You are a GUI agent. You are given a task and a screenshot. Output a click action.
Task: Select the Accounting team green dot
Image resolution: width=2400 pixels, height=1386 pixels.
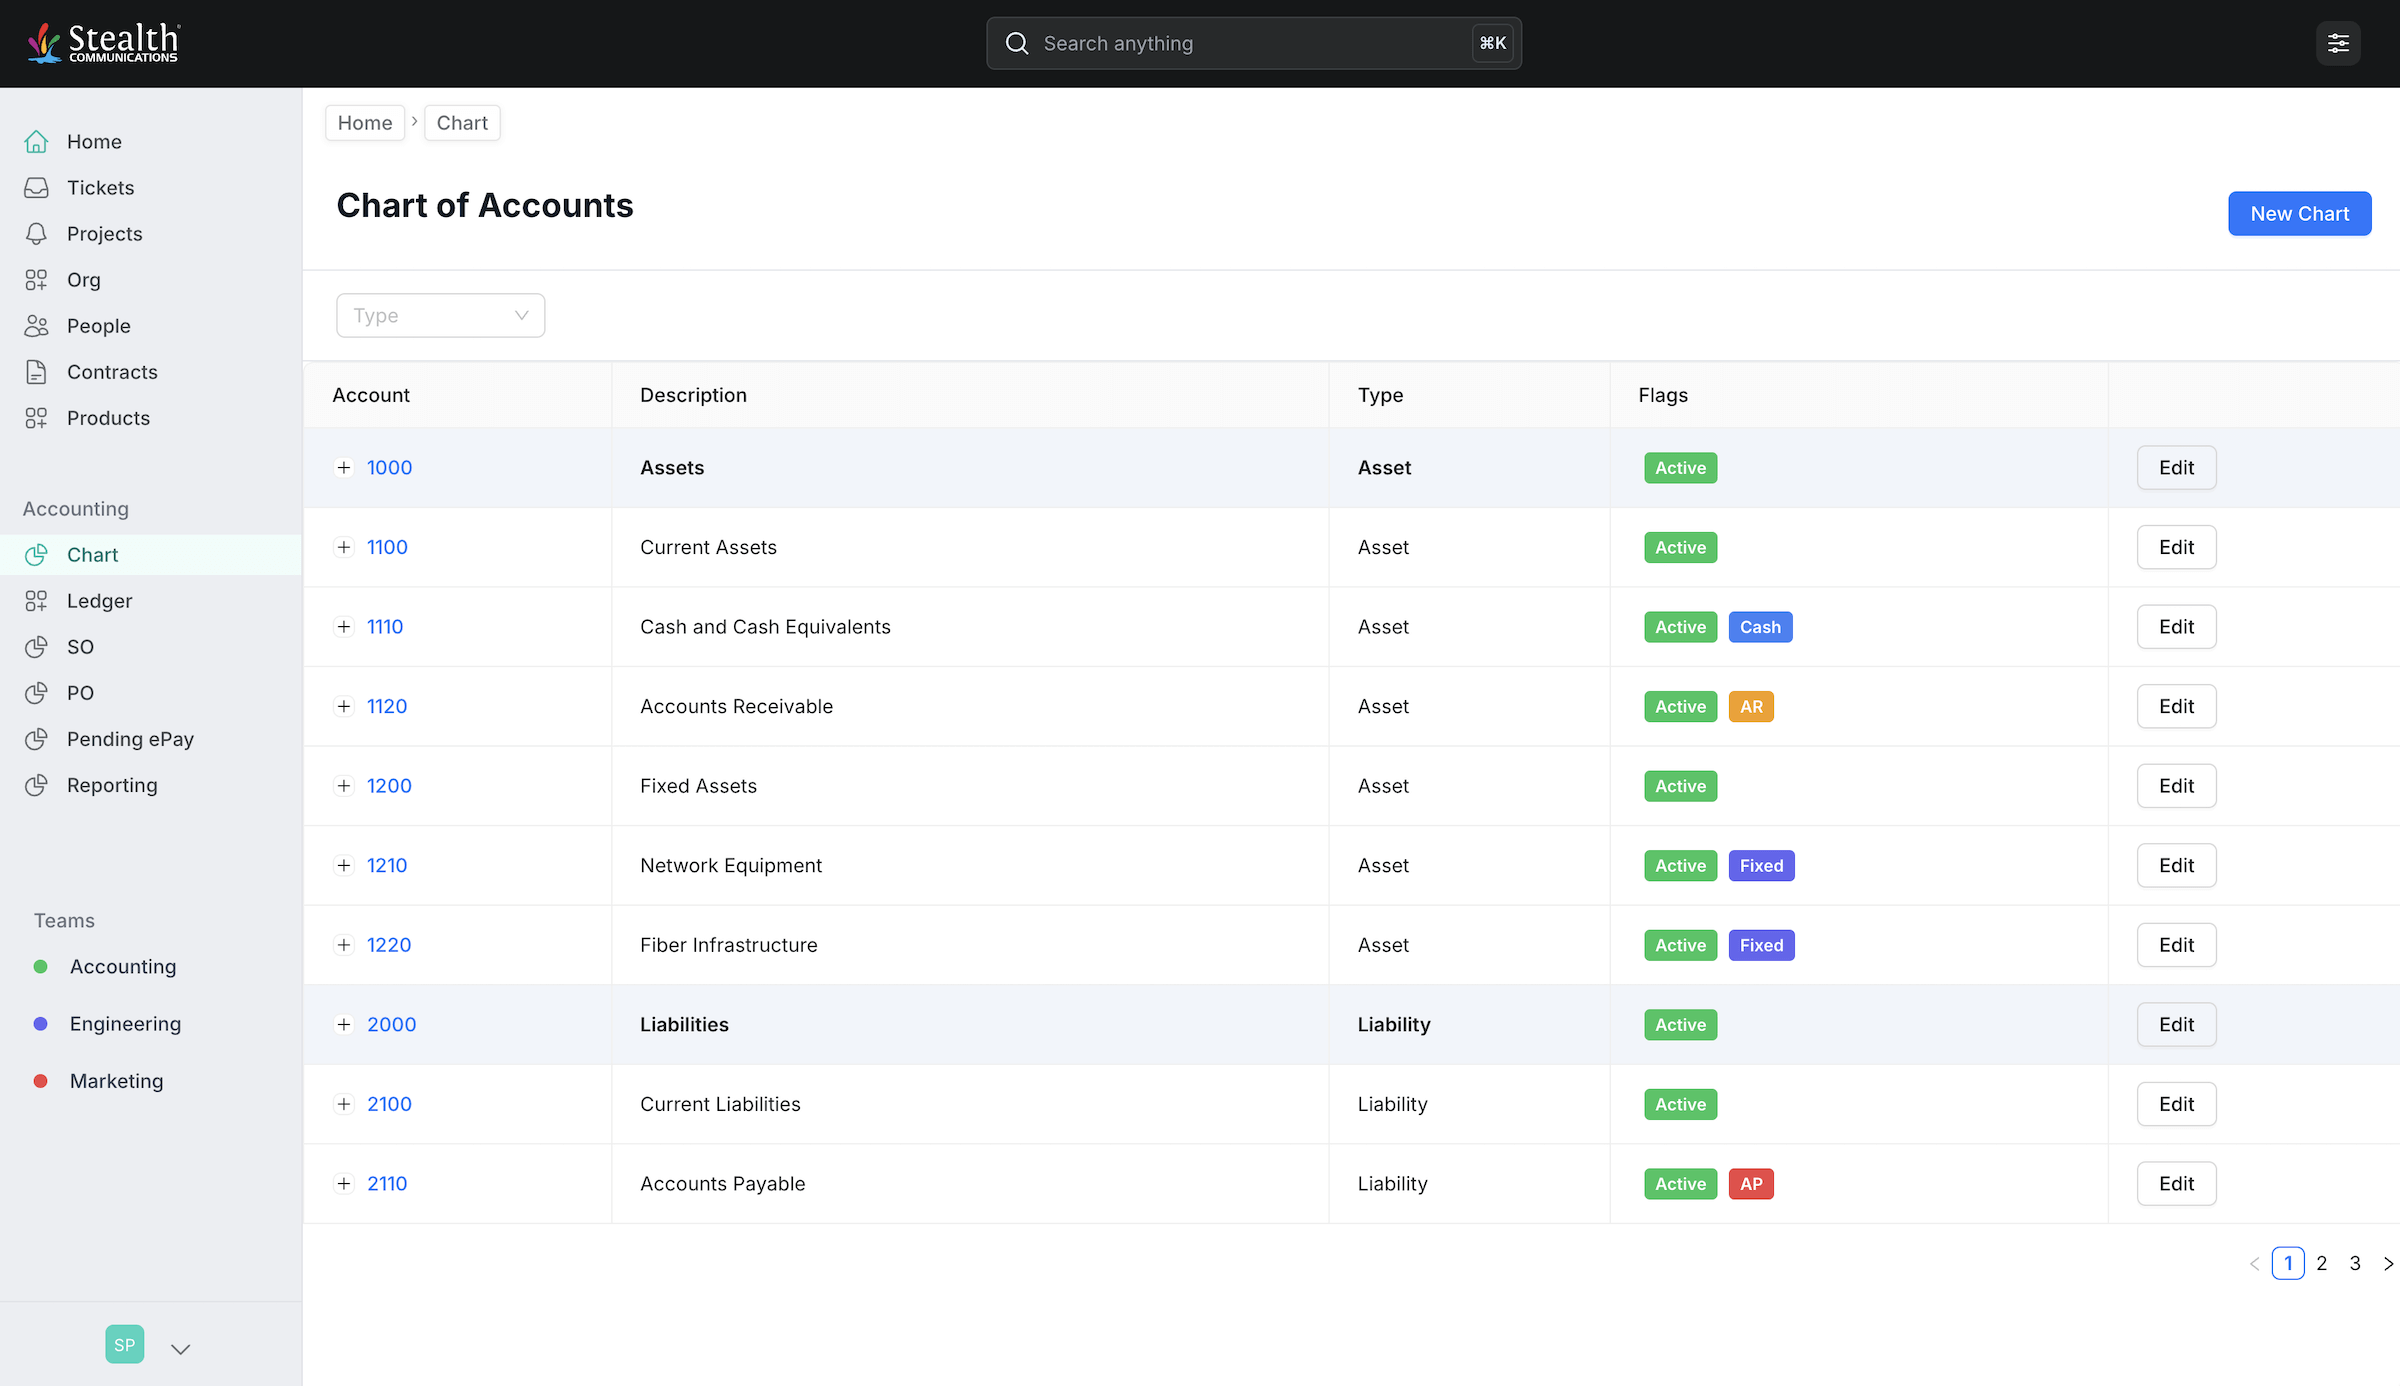[x=40, y=966]
